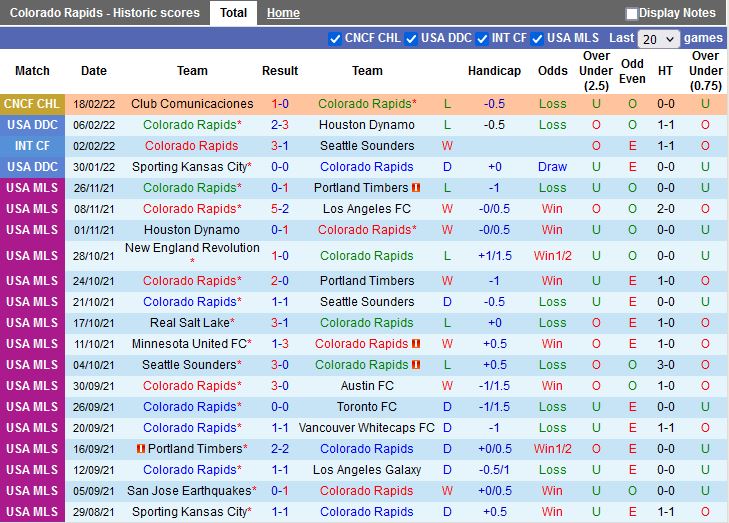Open the last 20 games dropdown

coord(658,39)
